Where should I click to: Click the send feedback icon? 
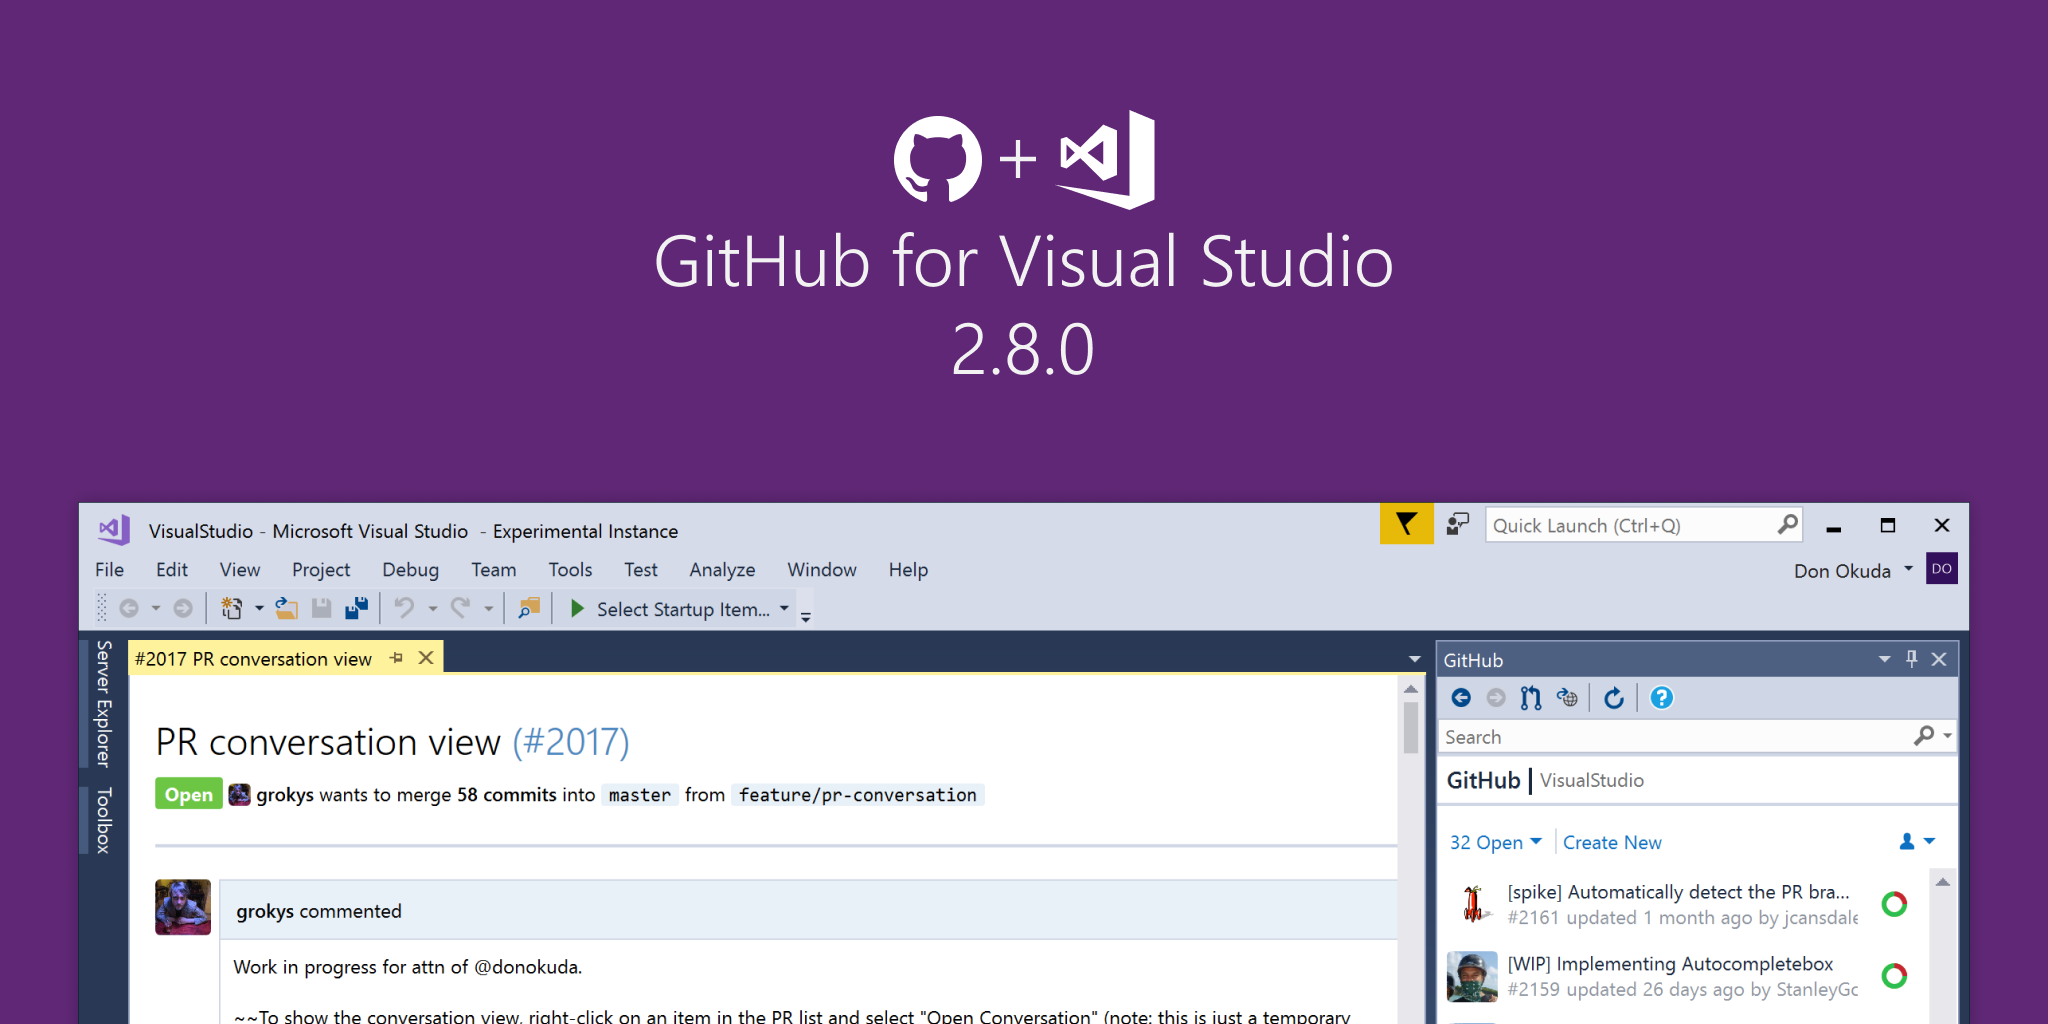(1458, 524)
